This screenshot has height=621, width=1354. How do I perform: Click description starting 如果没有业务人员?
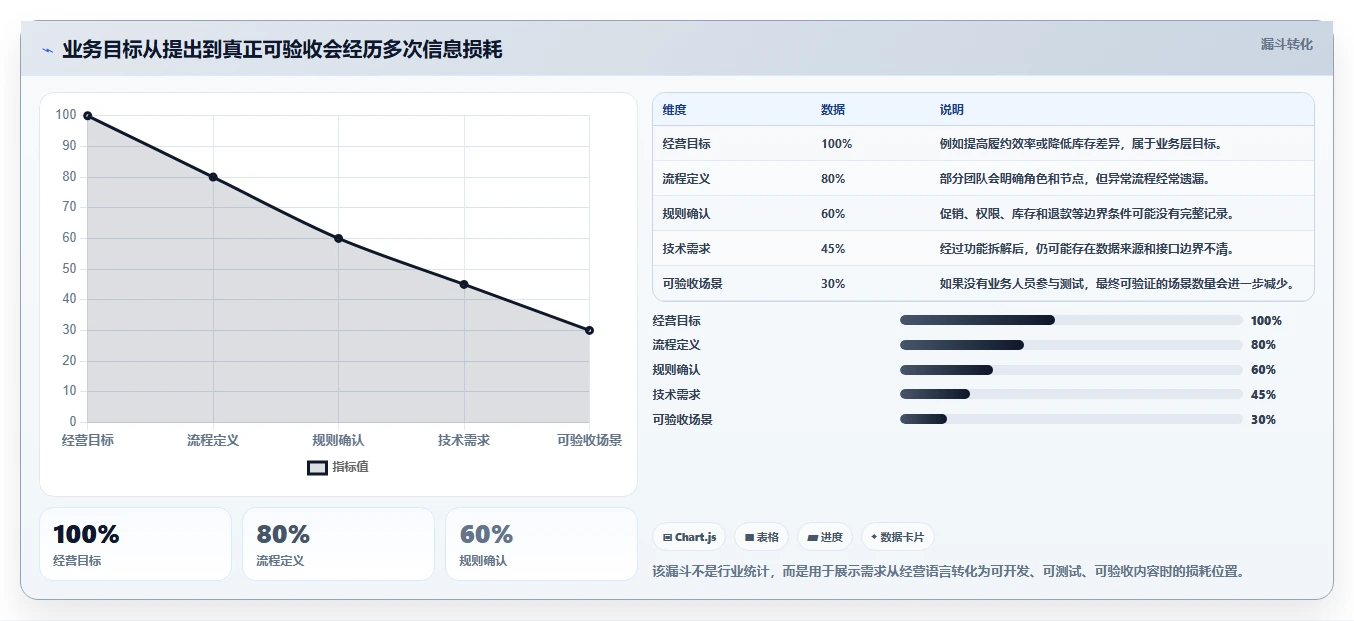coord(1117,284)
